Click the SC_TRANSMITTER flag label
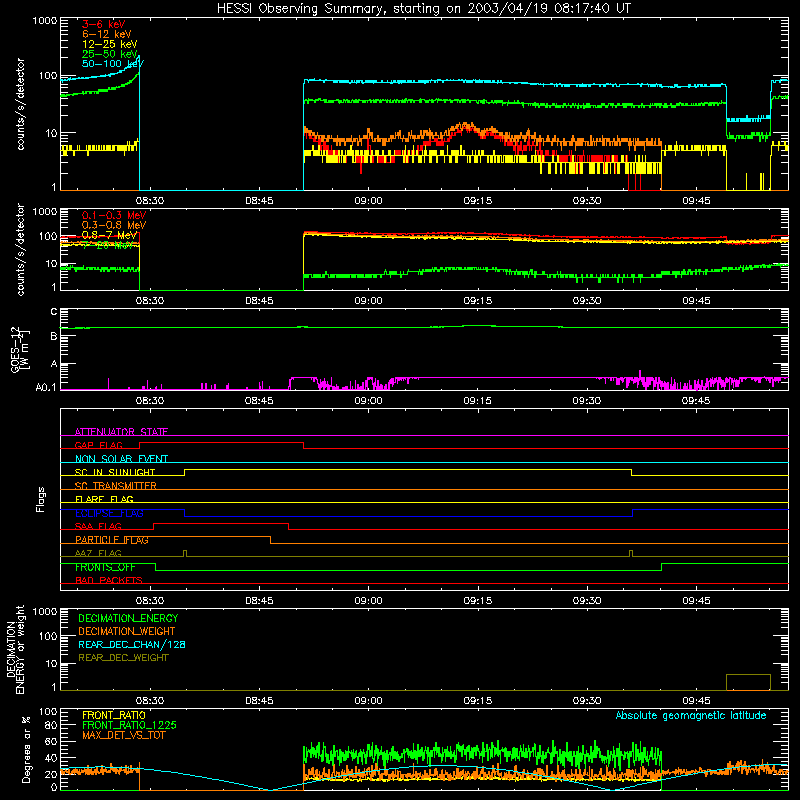 [x=116, y=486]
